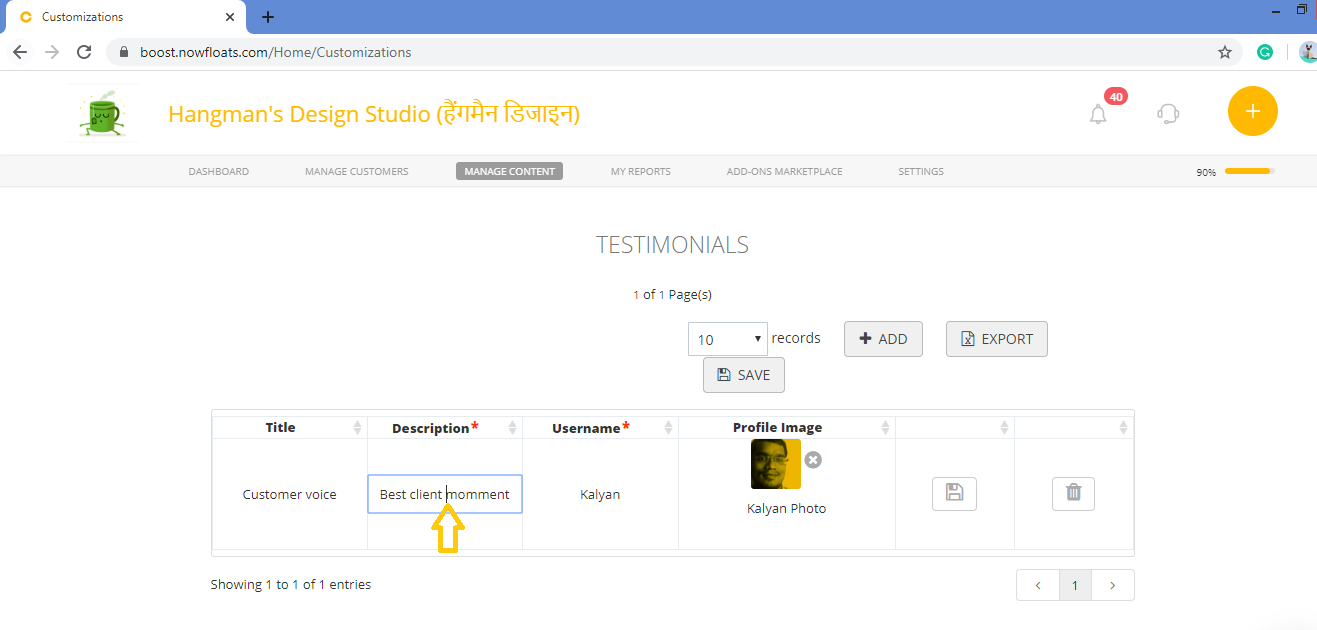Bookmark this page with star icon
The image size is (1317, 630).
click(x=1225, y=52)
